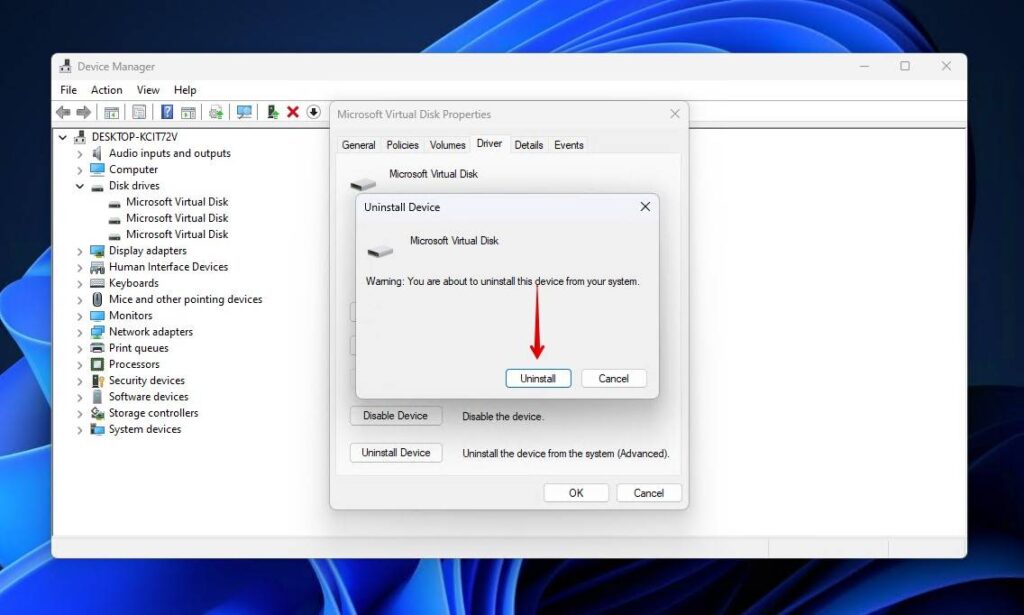
Task: Switch to the Details tab
Action: tap(528, 144)
